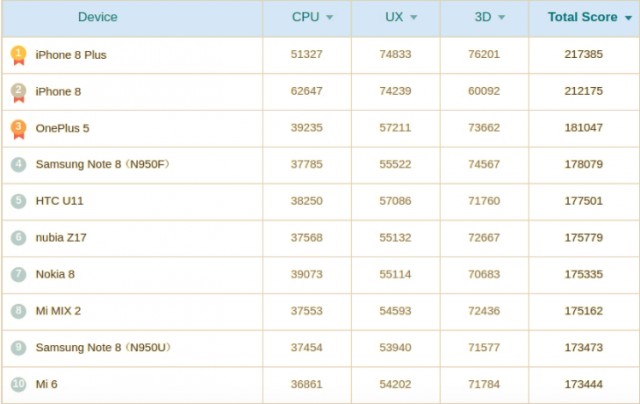Click the rank 5 badge icon

coord(18,201)
